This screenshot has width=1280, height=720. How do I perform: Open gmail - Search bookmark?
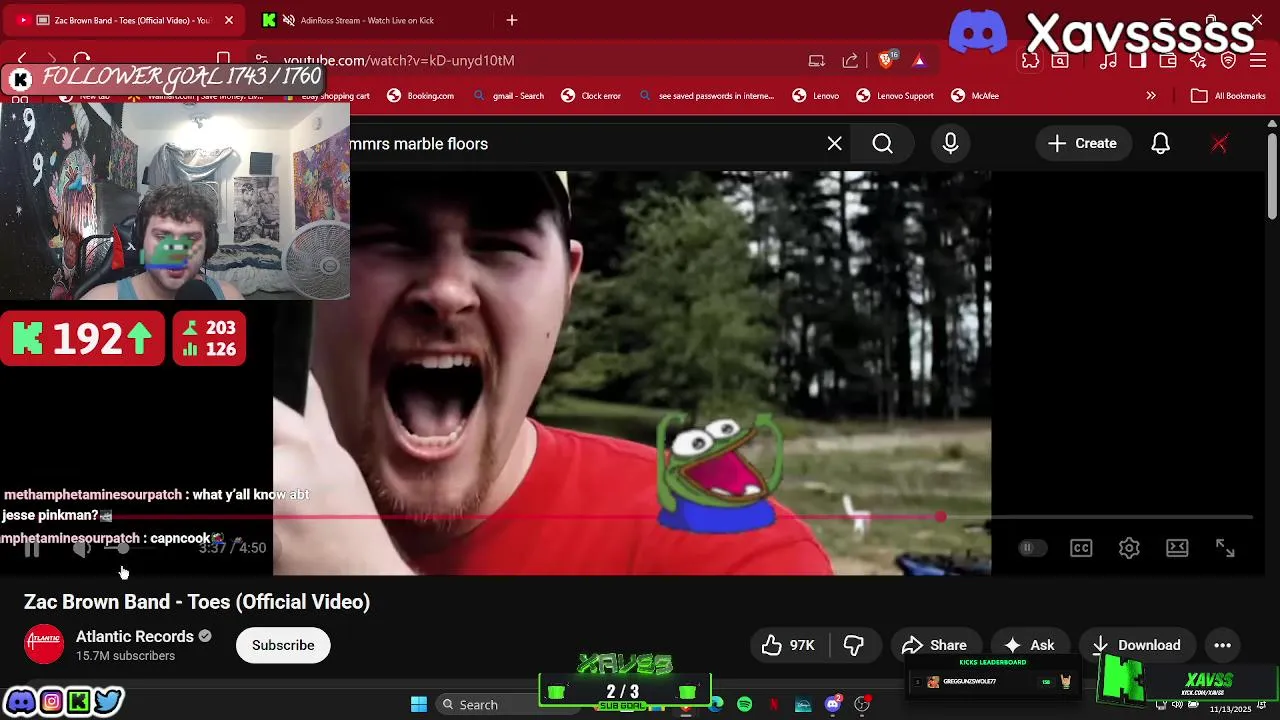508,96
